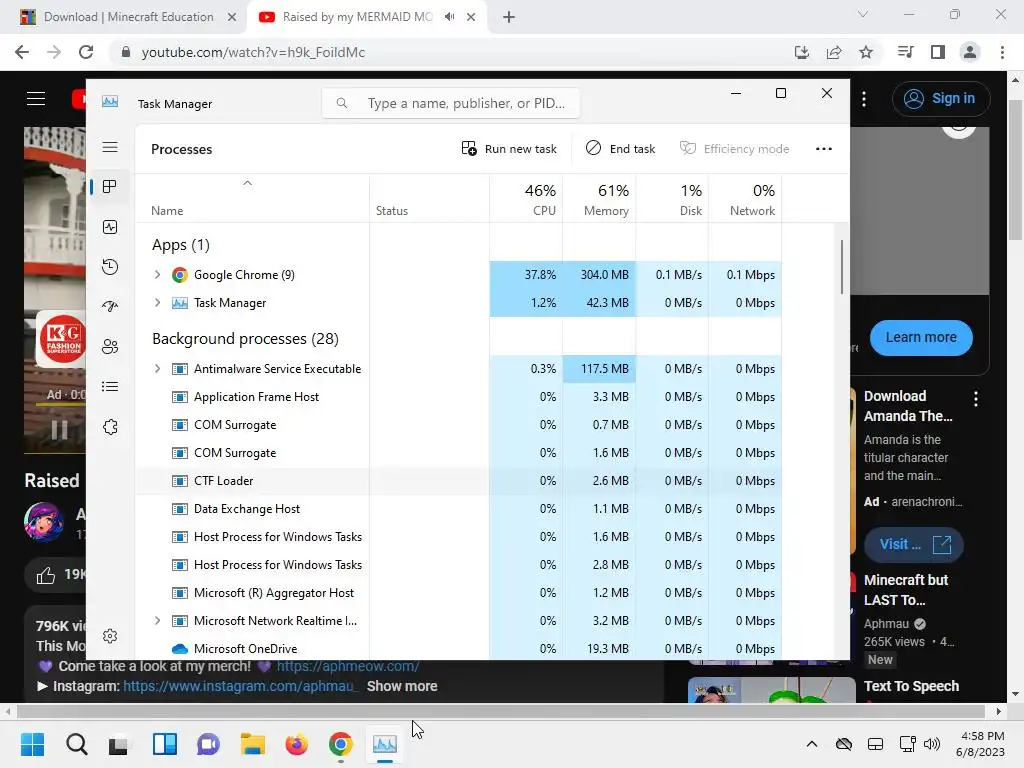Click Visit button on Amanda ad

(914, 544)
